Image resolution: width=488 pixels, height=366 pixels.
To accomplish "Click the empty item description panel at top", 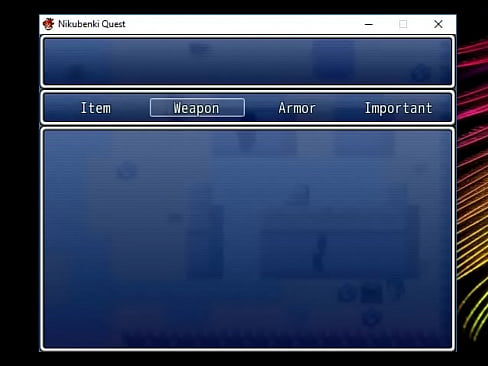I will (x=247, y=62).
